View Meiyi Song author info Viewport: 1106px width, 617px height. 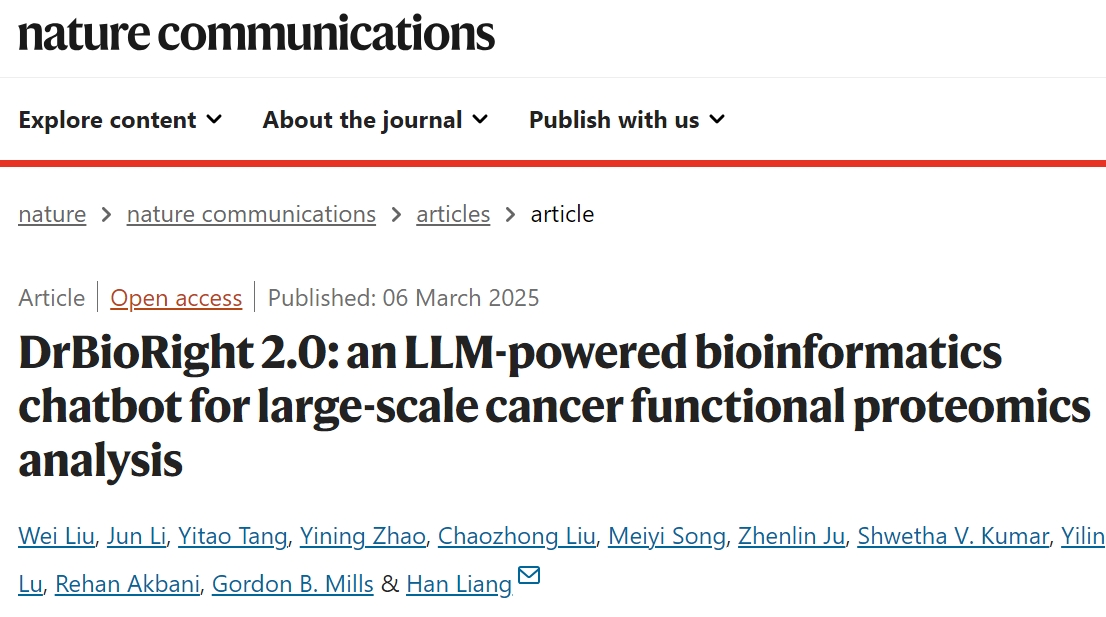pos(667,537)
